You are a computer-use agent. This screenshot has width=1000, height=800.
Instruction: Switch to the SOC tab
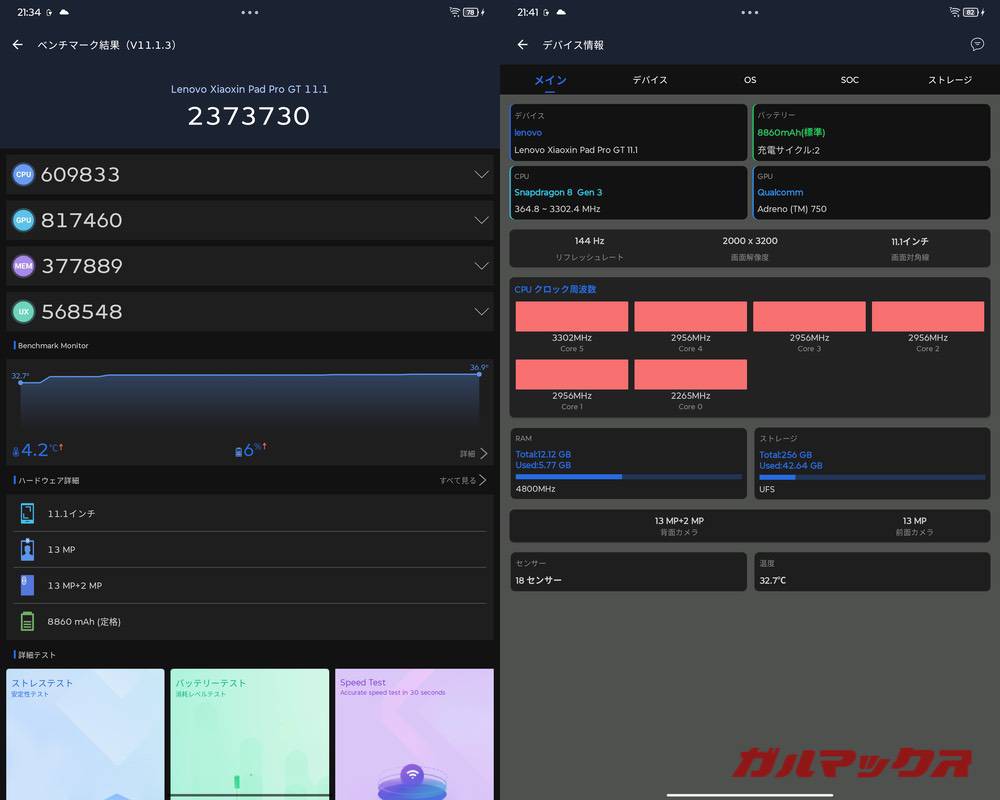pos(849,80)
